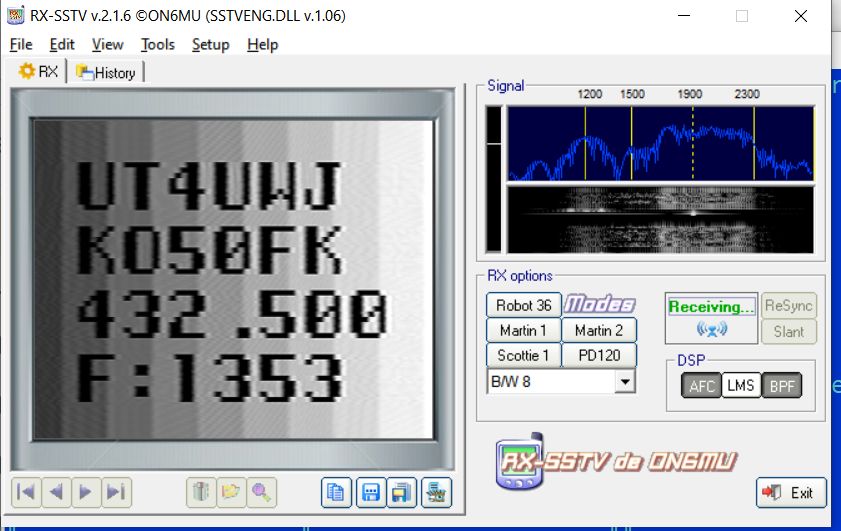Viewport: 841px width, 531px height.
Task: Jump to the first image in history
Action: click(27, 492)
